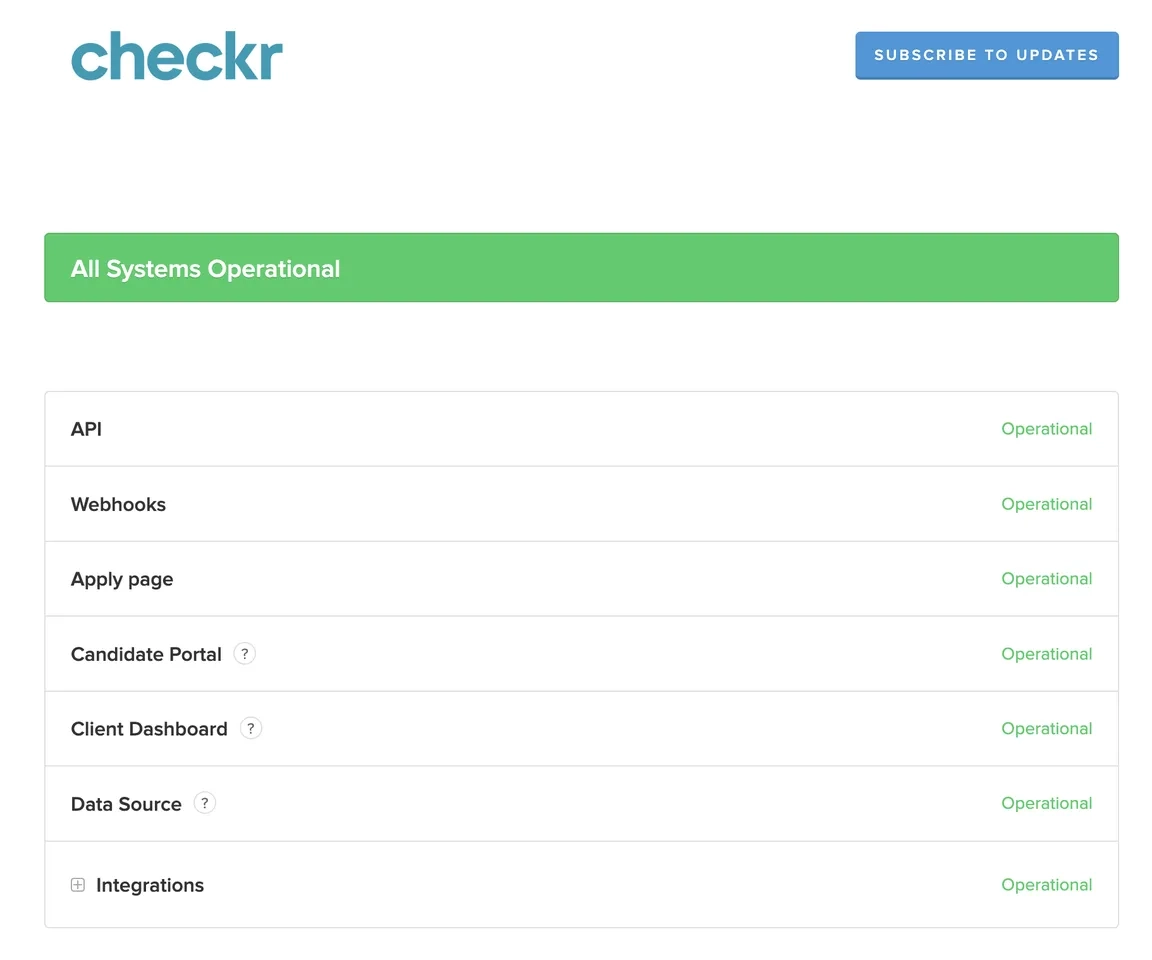Viewport: 1152px width, 960px height.
Task: Open Data Source help question mark
Action: point(205,804)
